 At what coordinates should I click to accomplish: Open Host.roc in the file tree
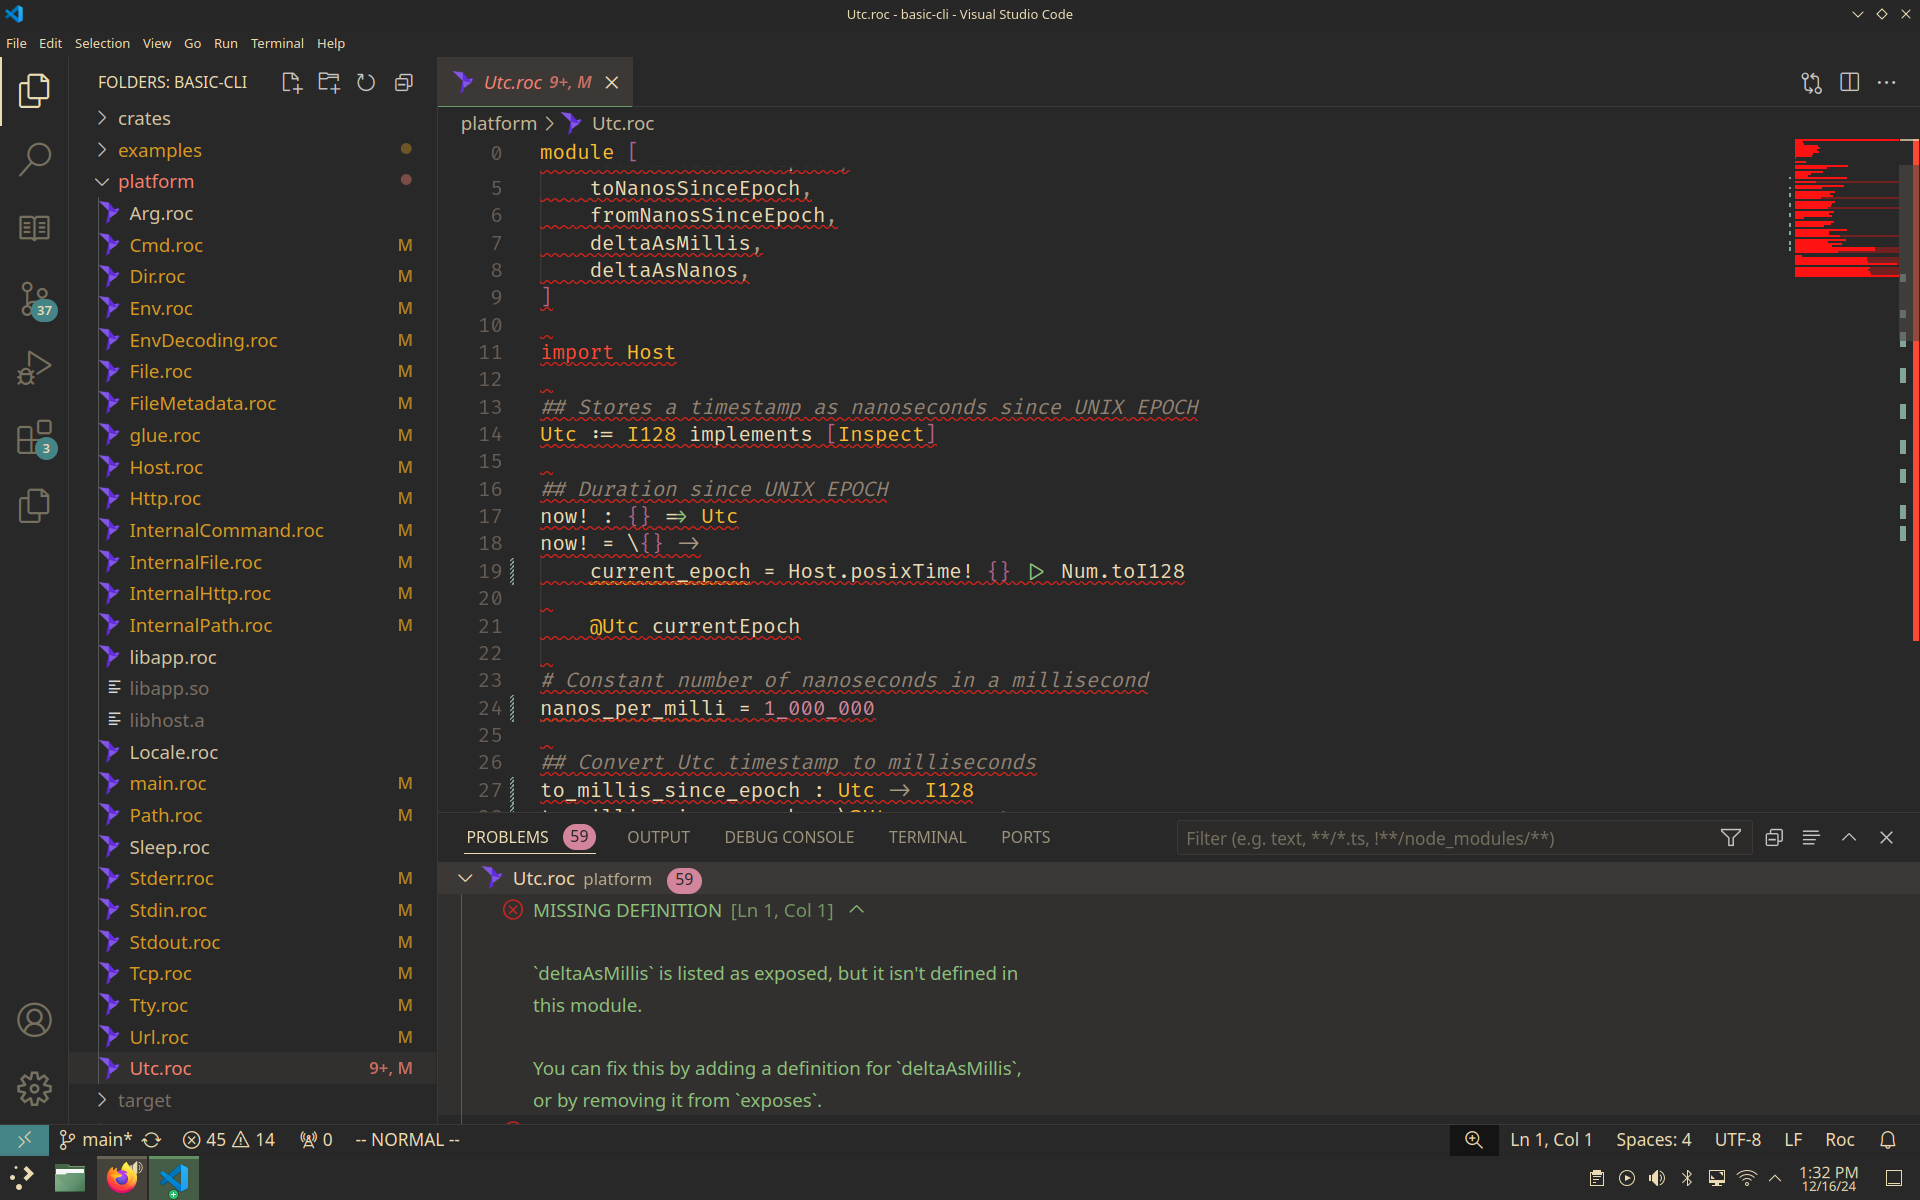166,467
